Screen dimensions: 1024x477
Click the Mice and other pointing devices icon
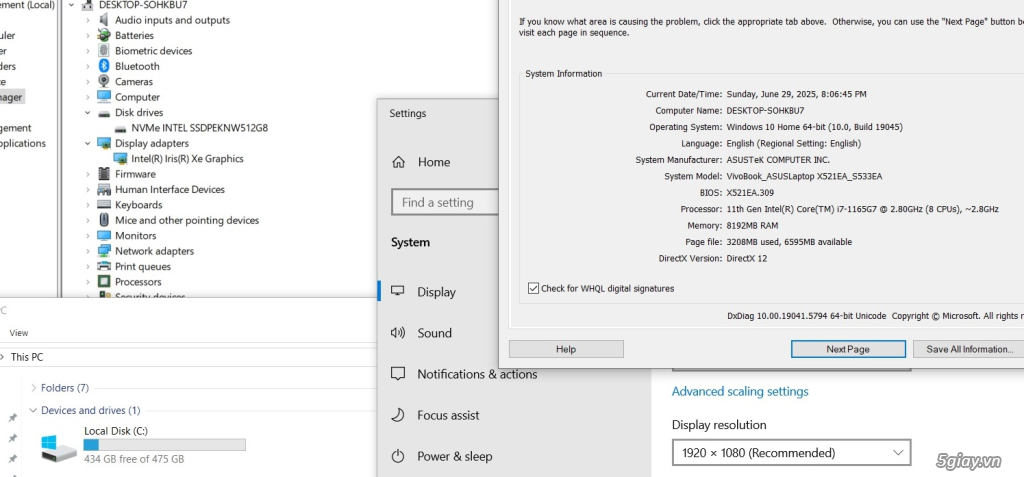click(x=104, y=220)
